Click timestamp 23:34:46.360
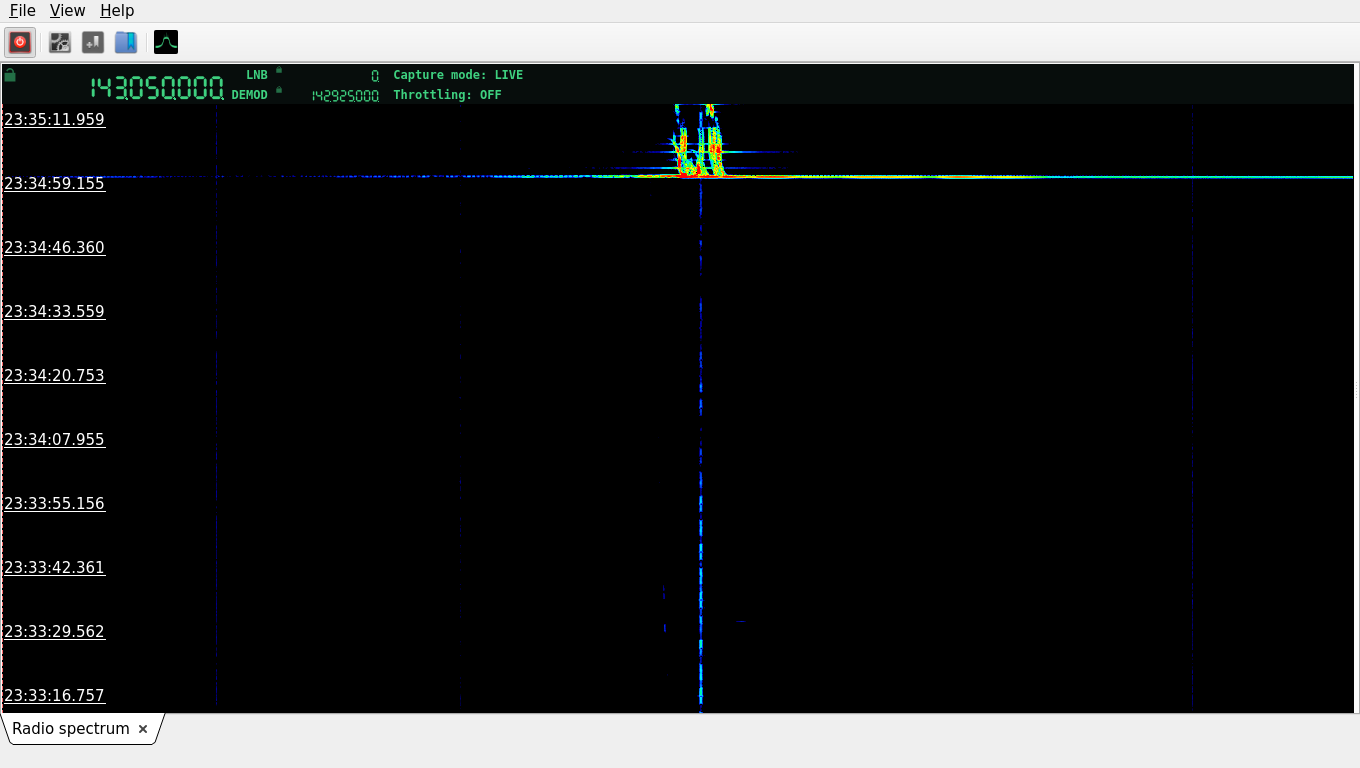The height and width of the screenshot is (768, 1360). (55, 248)
